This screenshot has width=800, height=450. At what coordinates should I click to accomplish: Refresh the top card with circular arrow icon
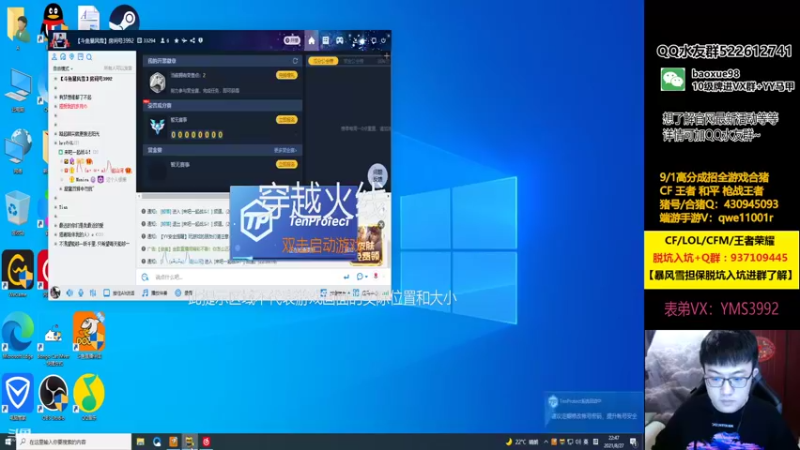click(295, 61)
